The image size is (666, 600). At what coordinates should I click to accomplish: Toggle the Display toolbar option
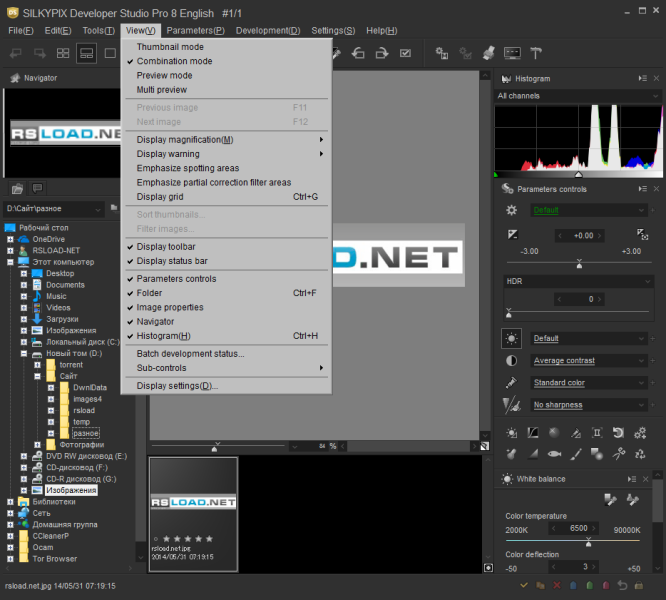(166, 247)
